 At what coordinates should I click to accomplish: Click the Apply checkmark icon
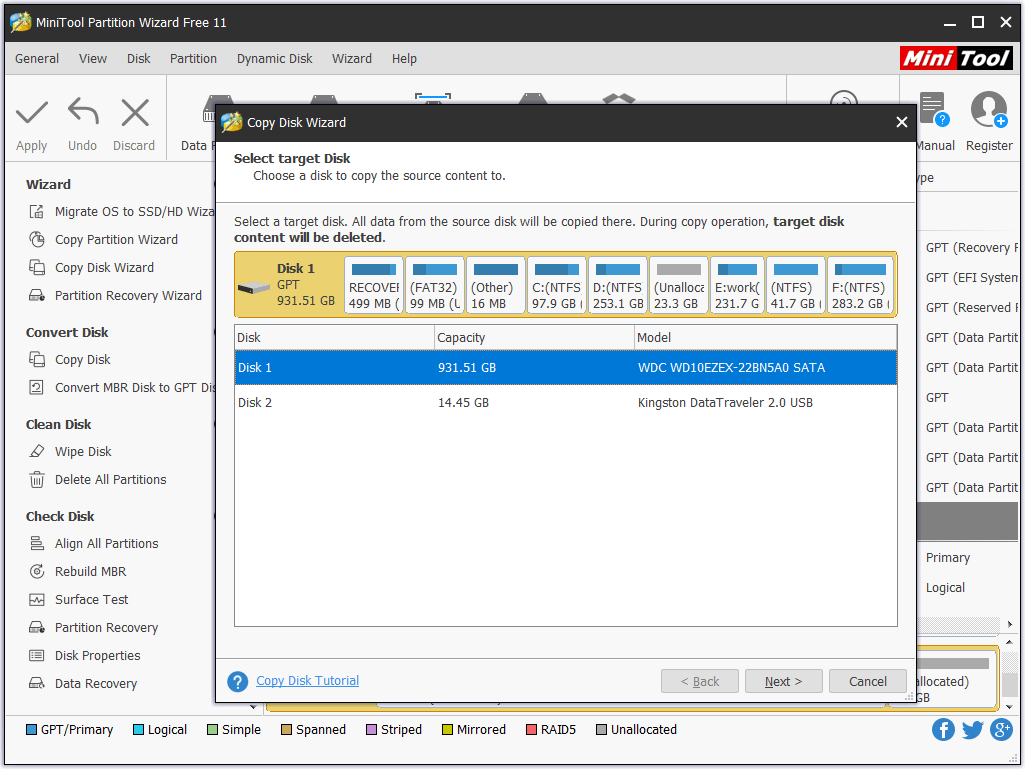[32, 113]
